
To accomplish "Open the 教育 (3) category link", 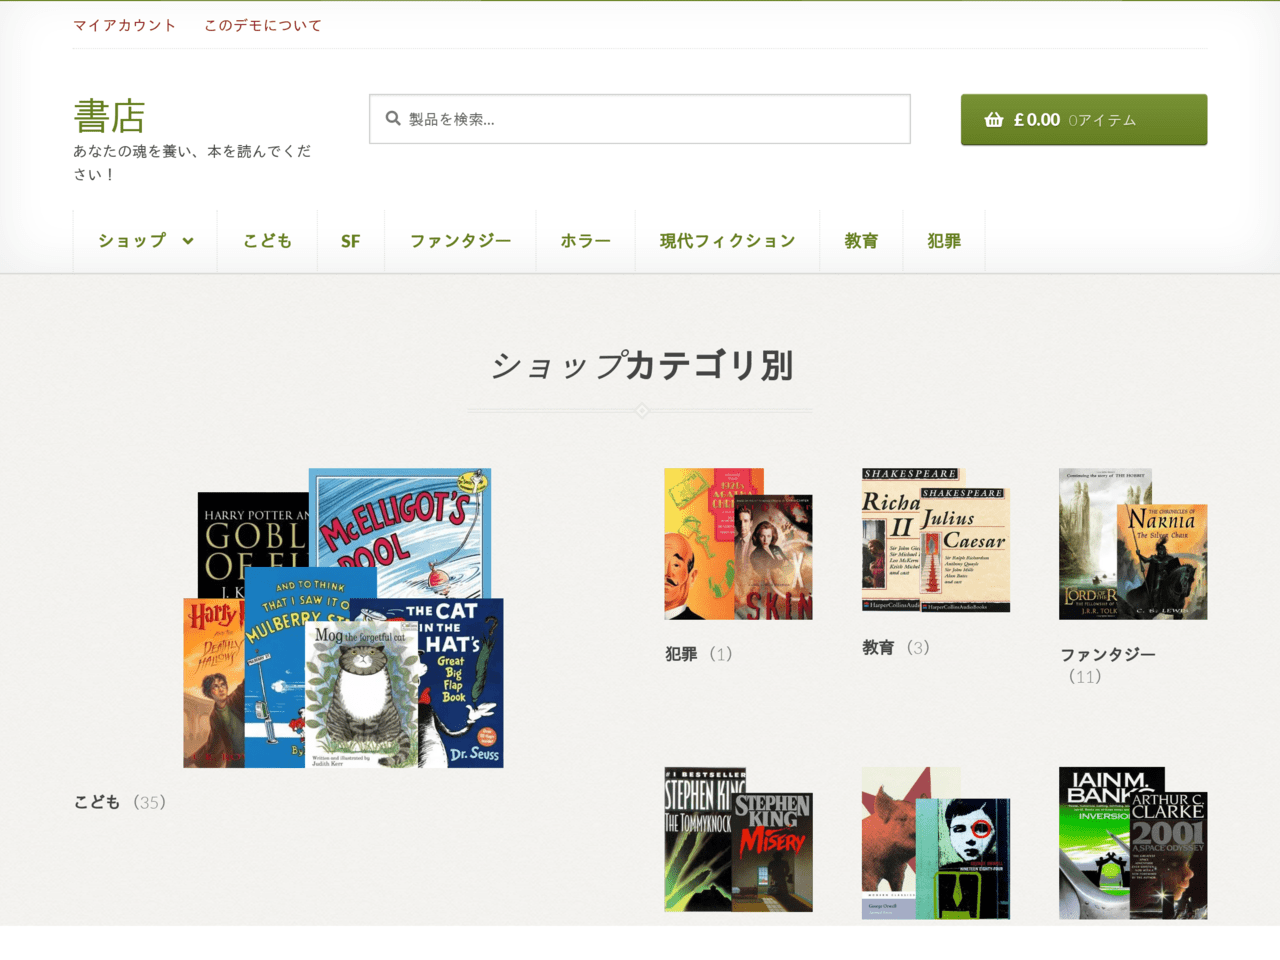I will 896,648.
